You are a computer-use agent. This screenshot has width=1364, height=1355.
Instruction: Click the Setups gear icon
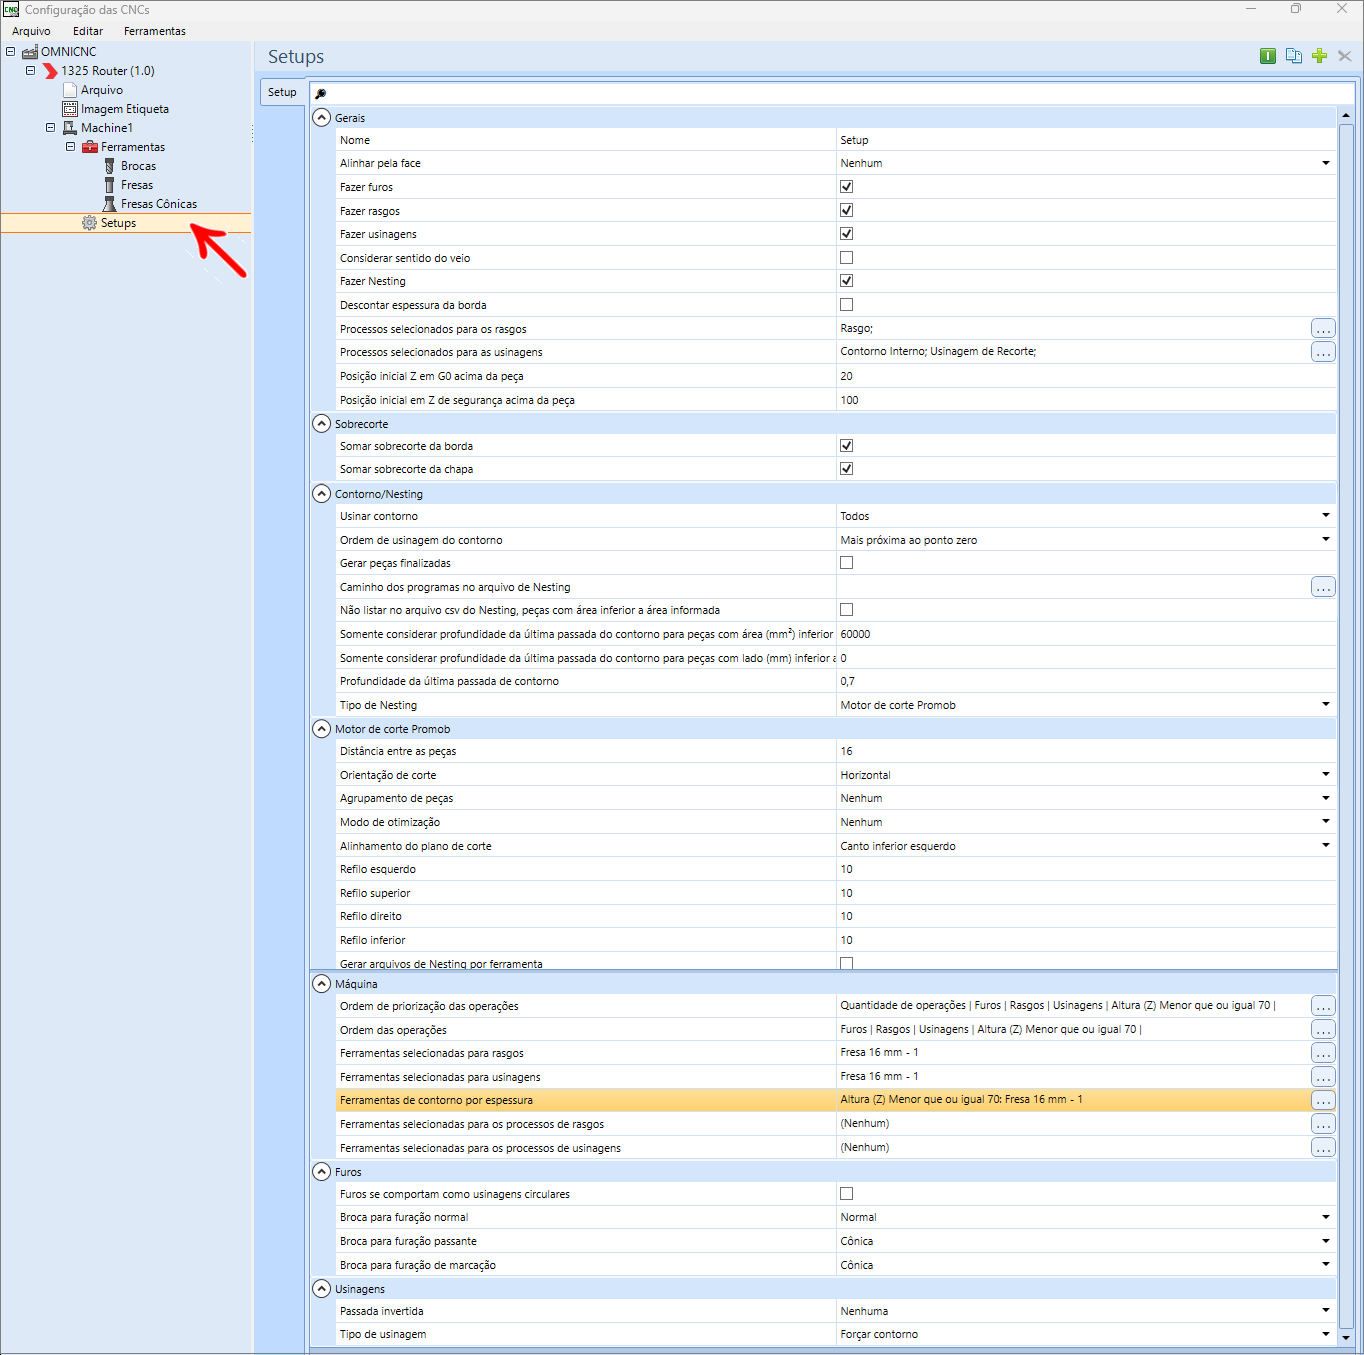(89, 223)
